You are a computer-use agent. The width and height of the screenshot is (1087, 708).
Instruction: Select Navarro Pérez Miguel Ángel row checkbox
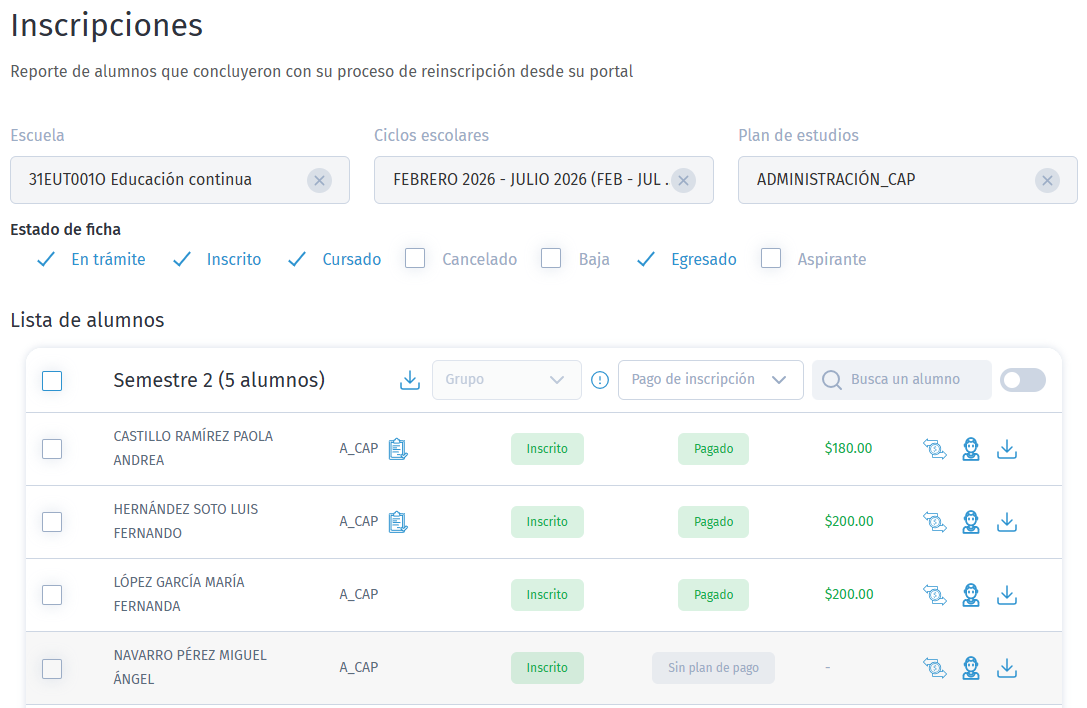tap(52, 668)
